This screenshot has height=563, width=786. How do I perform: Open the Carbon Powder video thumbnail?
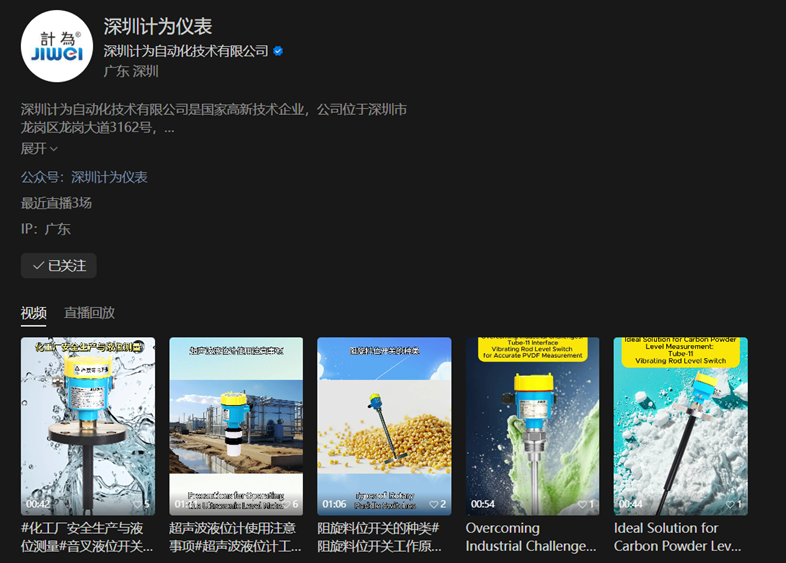[681, 426]
